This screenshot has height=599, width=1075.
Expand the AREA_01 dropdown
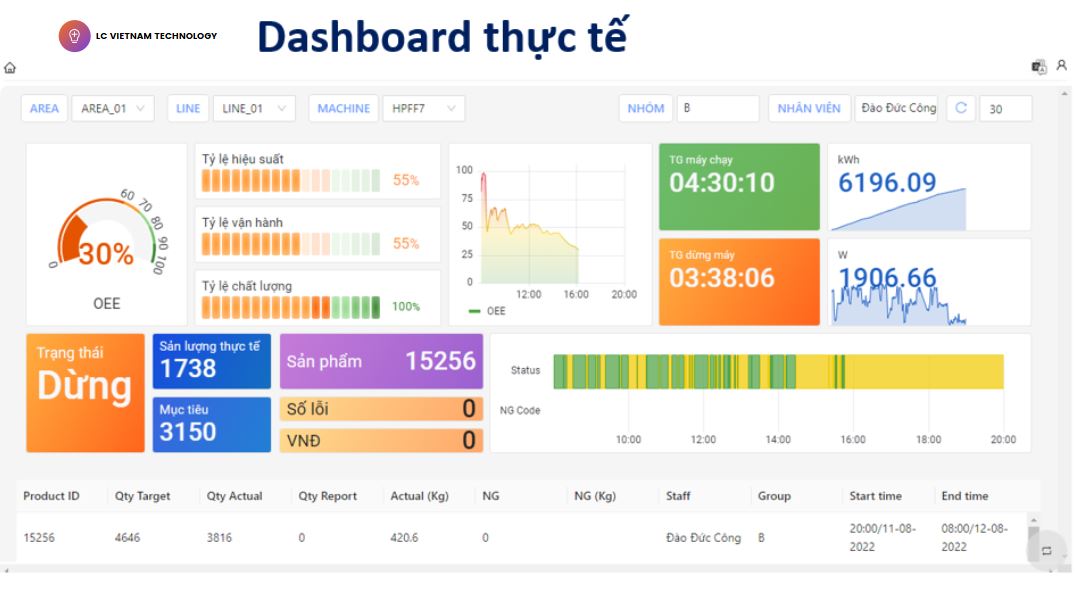click(113, 108)
